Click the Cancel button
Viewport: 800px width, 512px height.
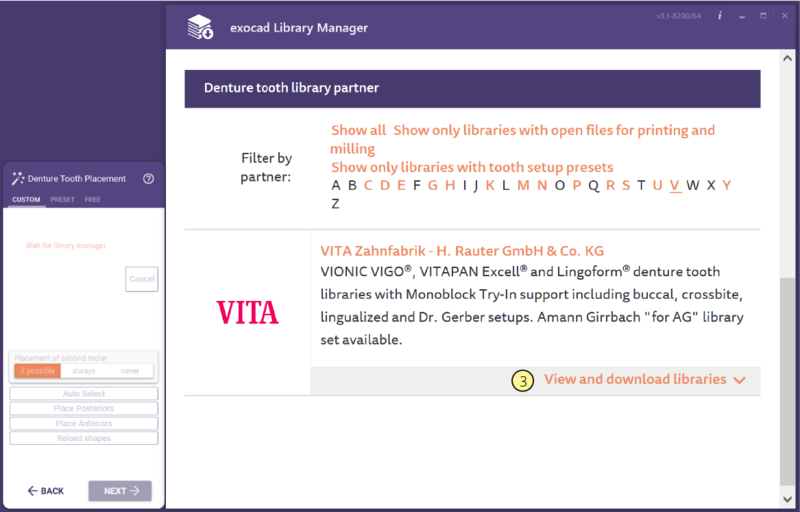[142, 279]
